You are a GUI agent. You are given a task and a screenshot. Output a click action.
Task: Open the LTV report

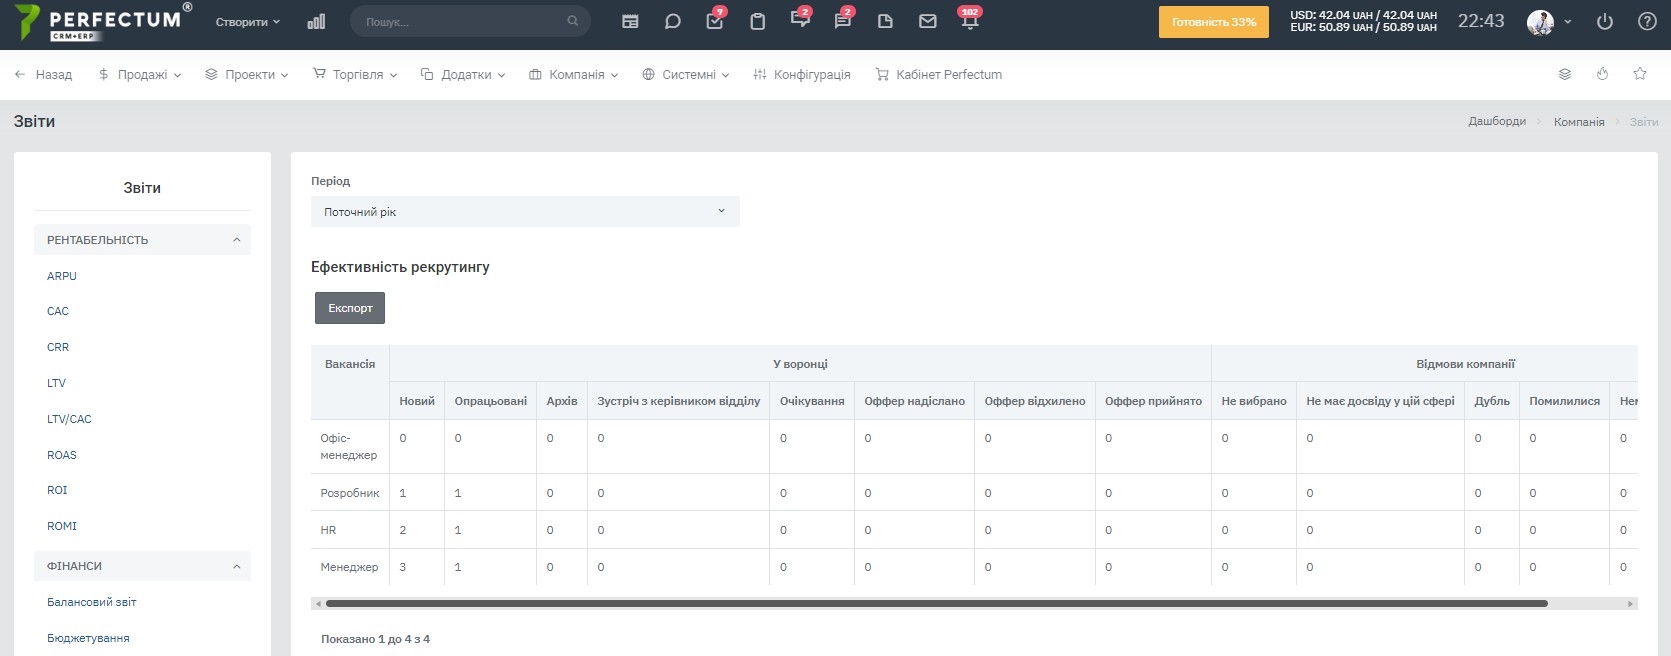(56, 383)
